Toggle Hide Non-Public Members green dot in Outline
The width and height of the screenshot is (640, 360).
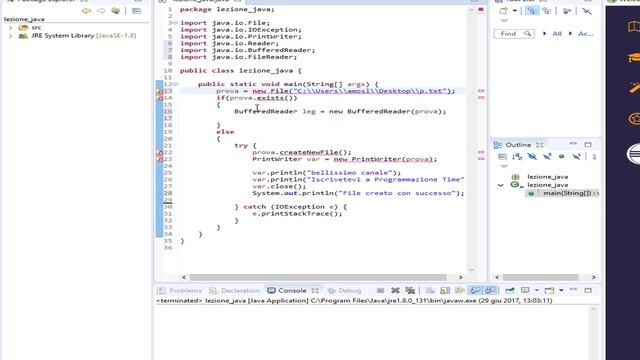click(x=562, y=157)
